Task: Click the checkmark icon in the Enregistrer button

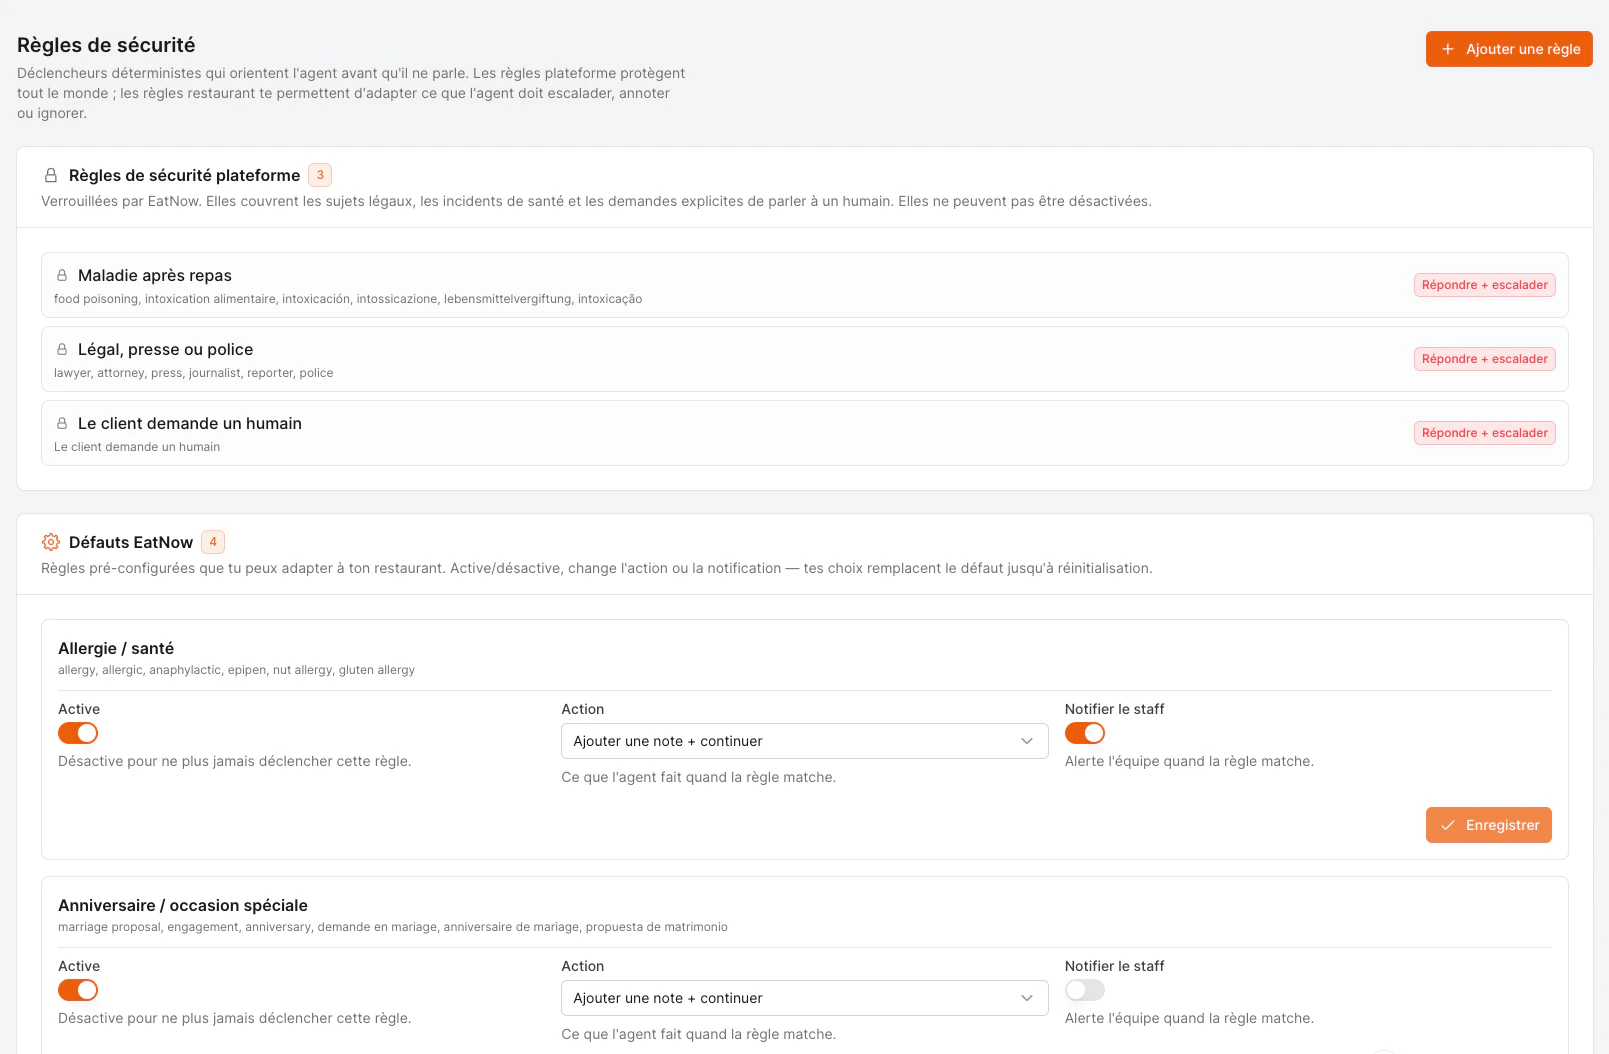Action: (1447, 825)
